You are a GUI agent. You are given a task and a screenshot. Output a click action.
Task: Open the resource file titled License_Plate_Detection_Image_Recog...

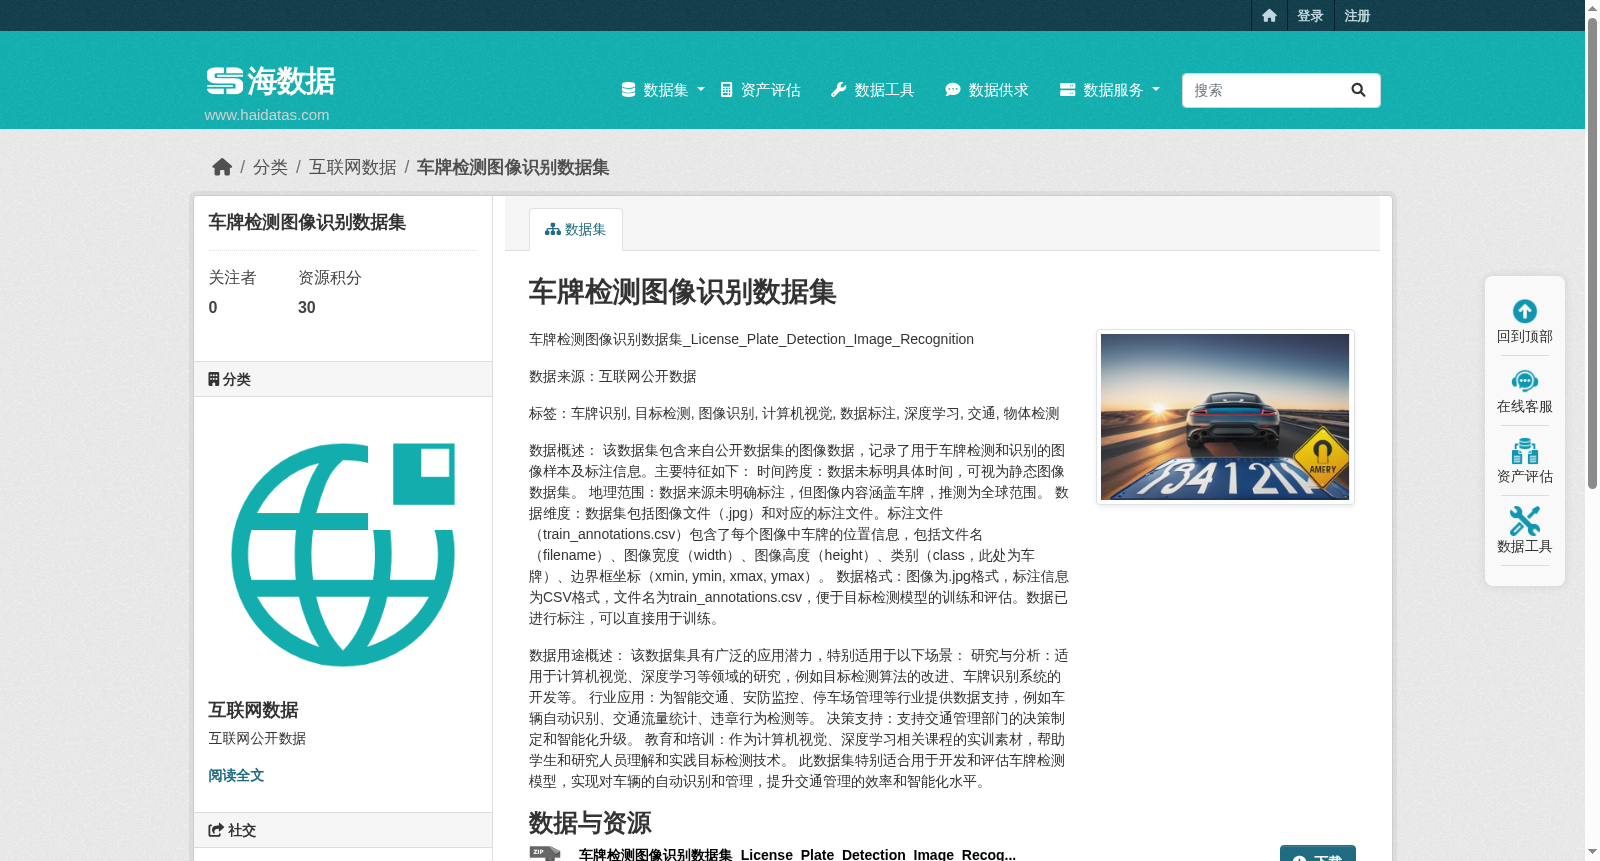(x=797, y=855)
